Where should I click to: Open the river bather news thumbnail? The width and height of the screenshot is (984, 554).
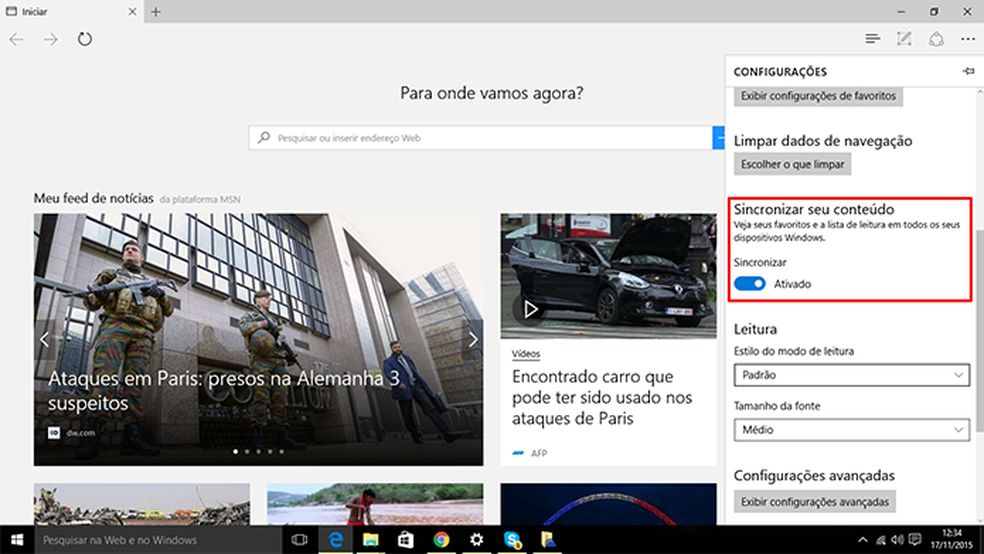click(x=375, y=504)
